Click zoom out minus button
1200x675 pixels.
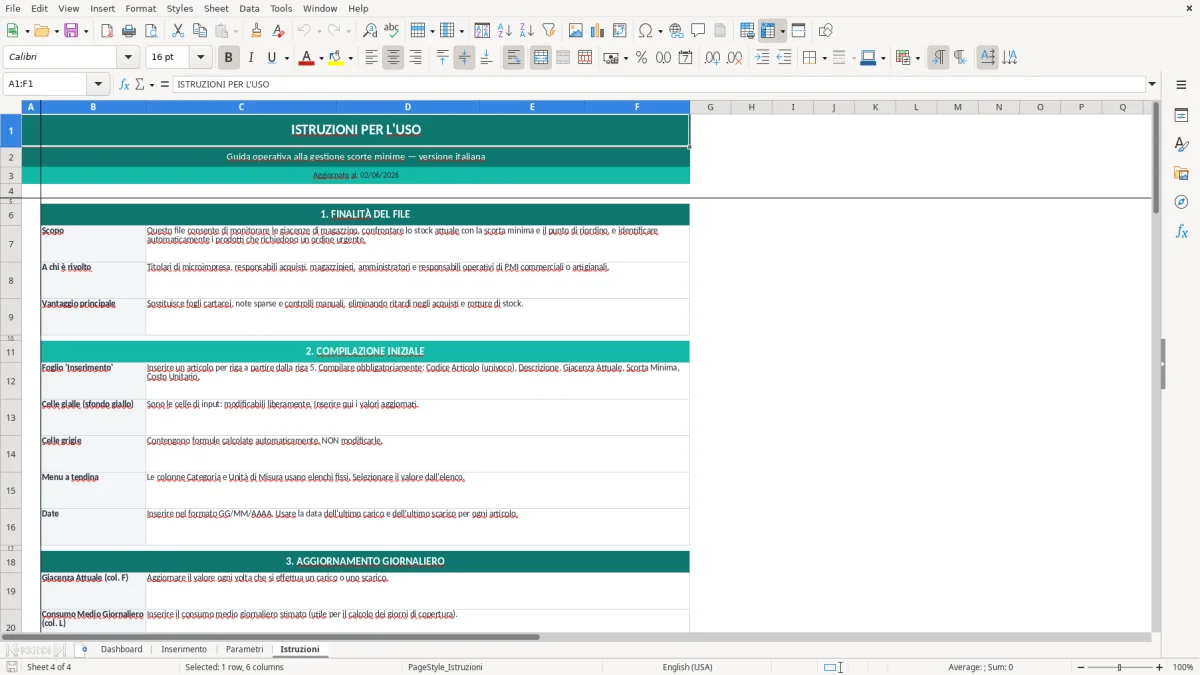pos(1082,667)
